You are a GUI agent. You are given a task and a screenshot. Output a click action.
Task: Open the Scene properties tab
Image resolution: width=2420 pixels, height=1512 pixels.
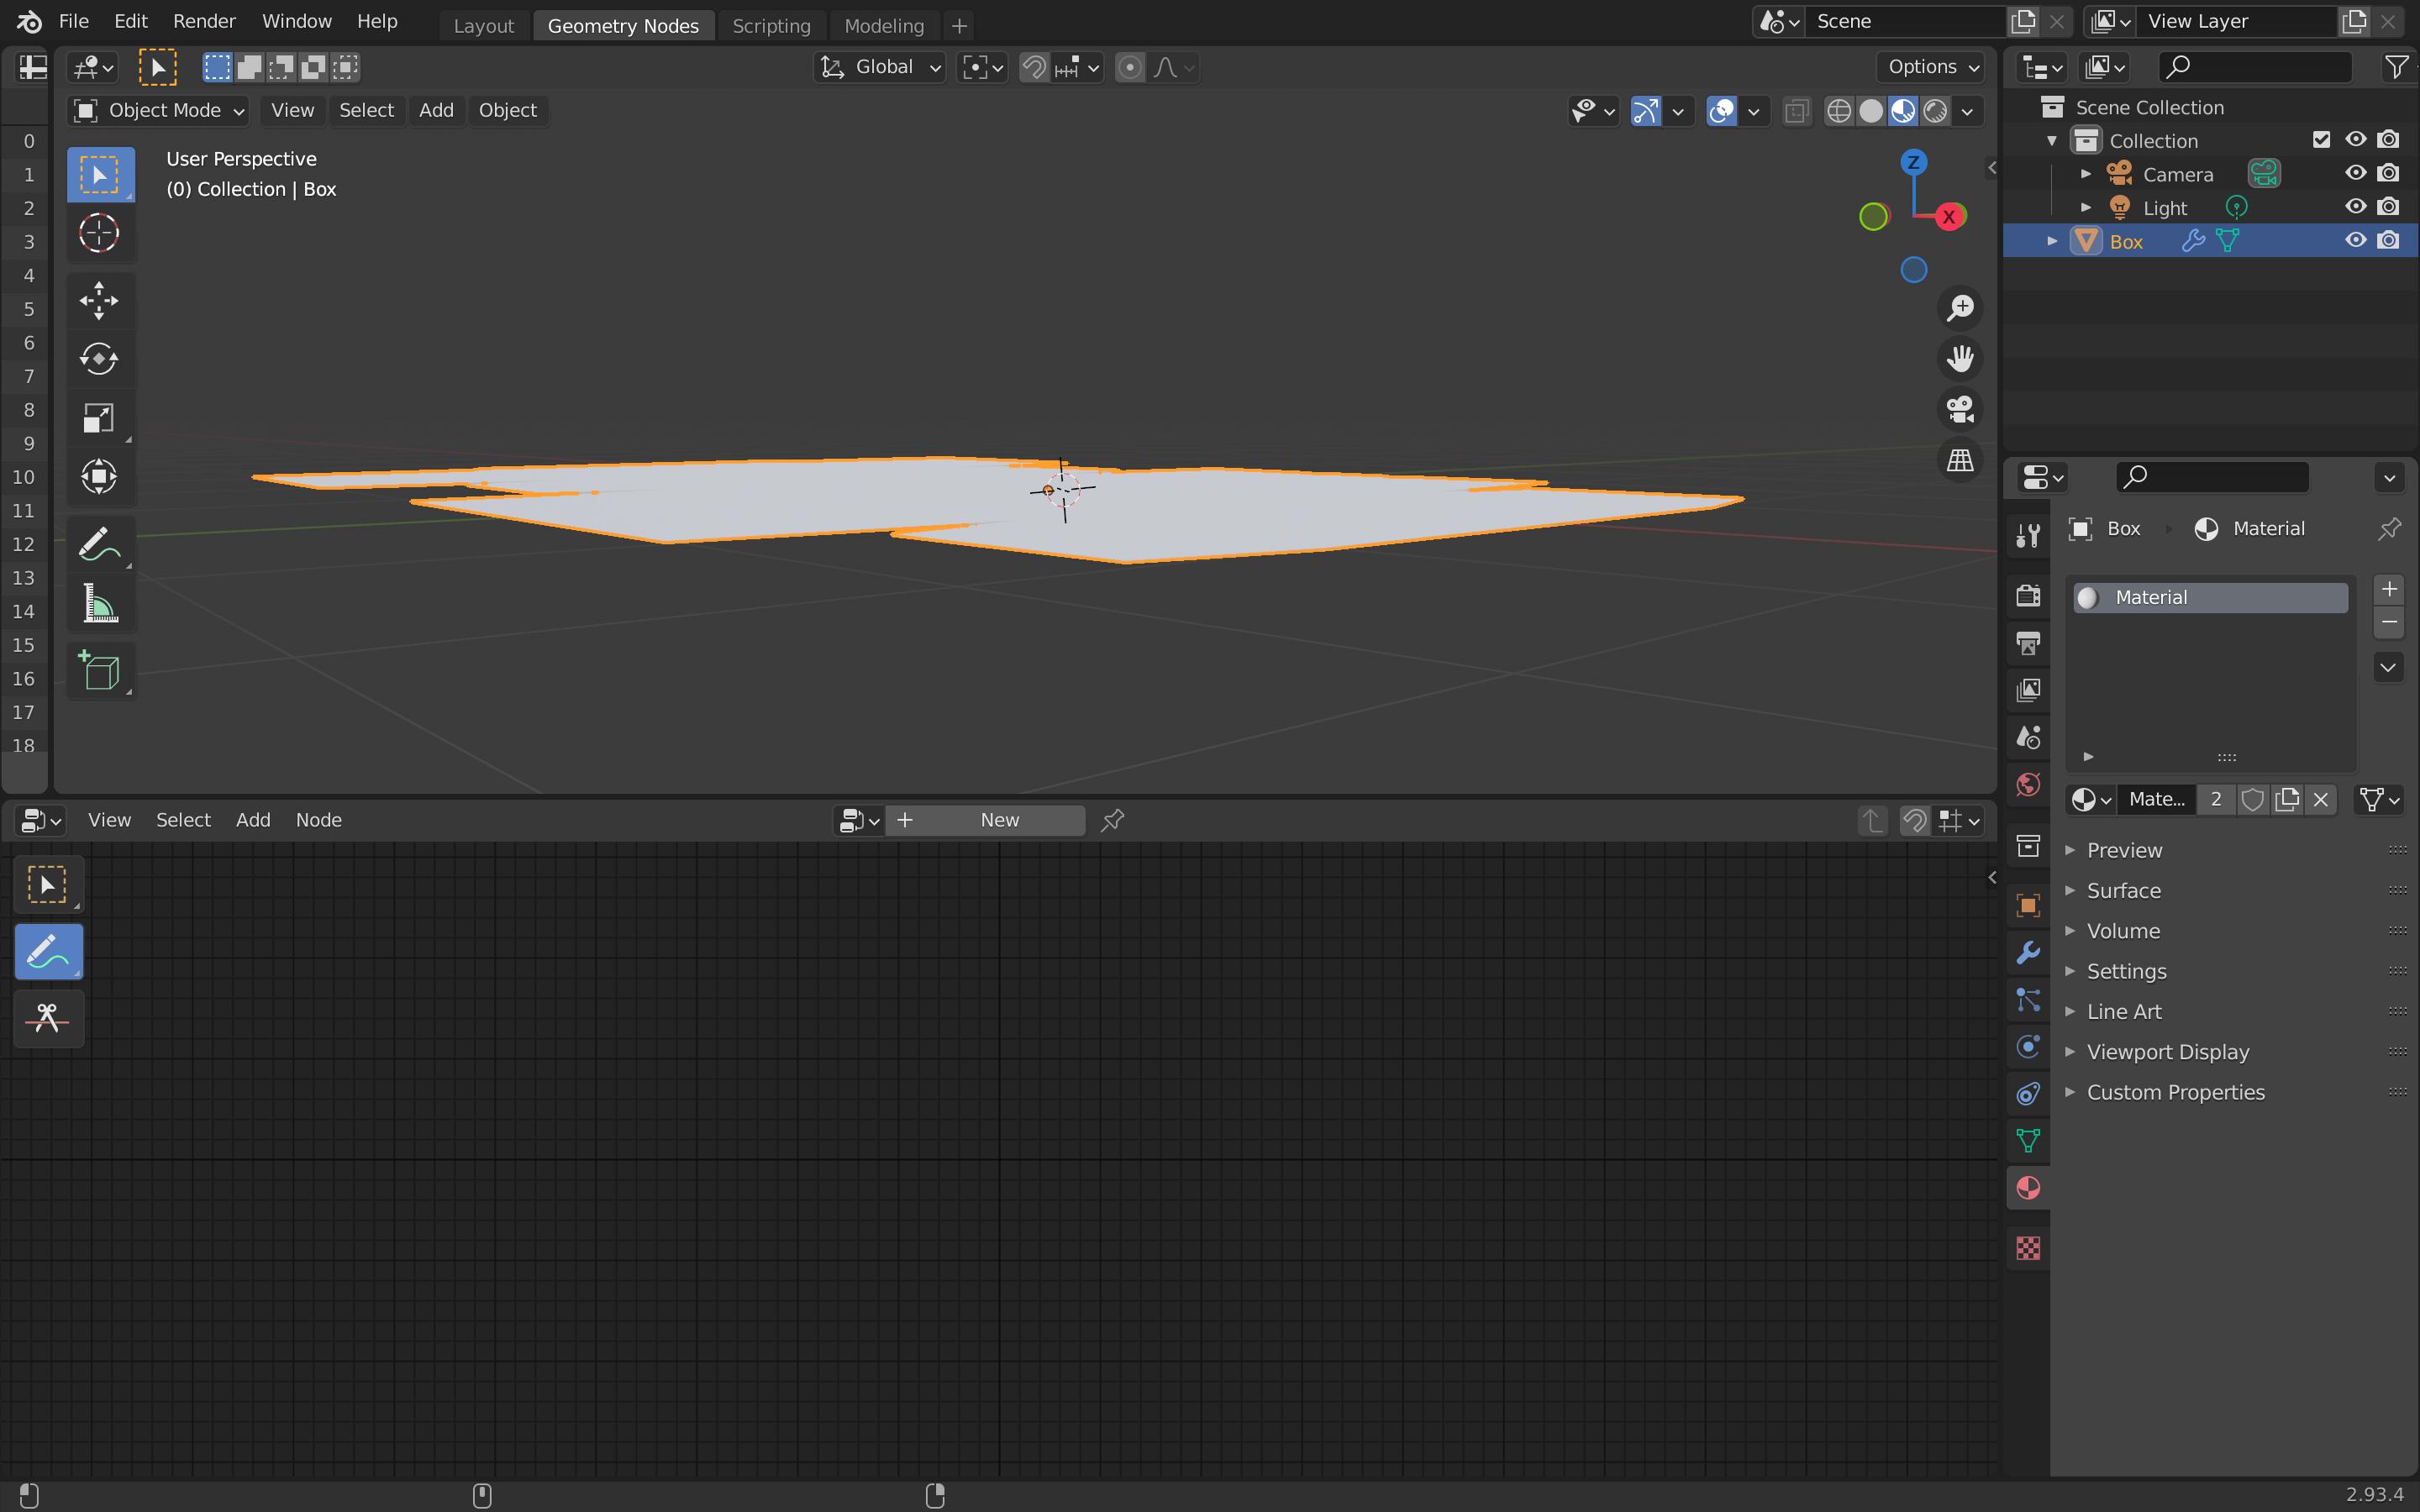click(x=2028, y=737)
